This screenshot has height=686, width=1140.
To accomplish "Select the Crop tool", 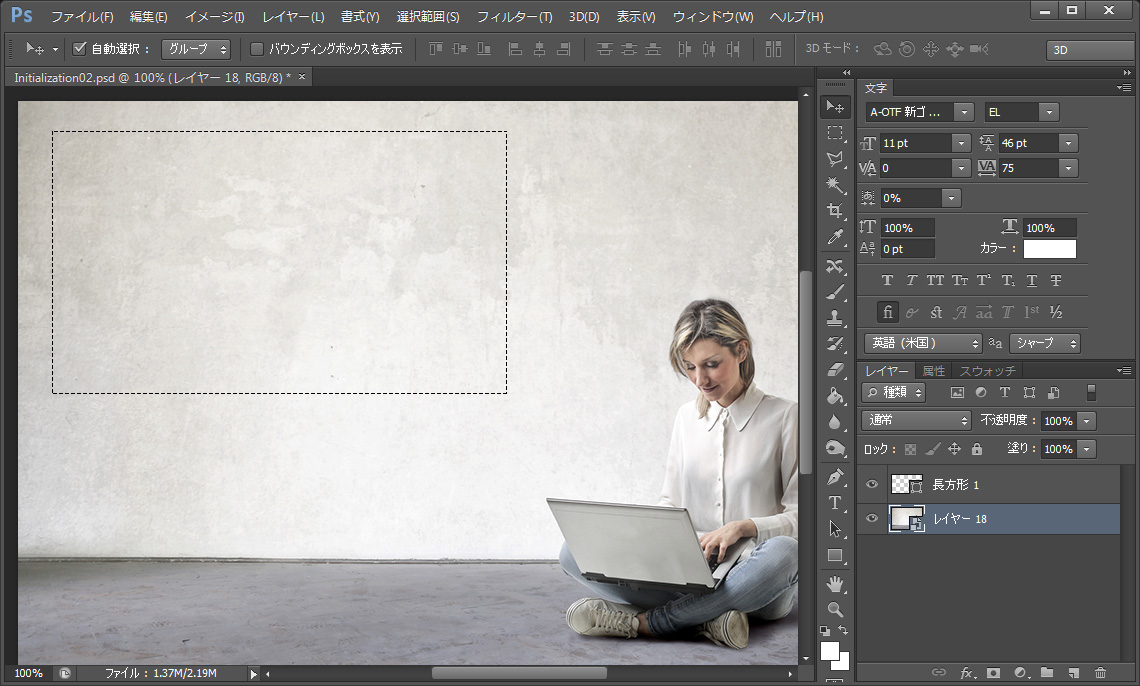I will (x=835, y=211).
